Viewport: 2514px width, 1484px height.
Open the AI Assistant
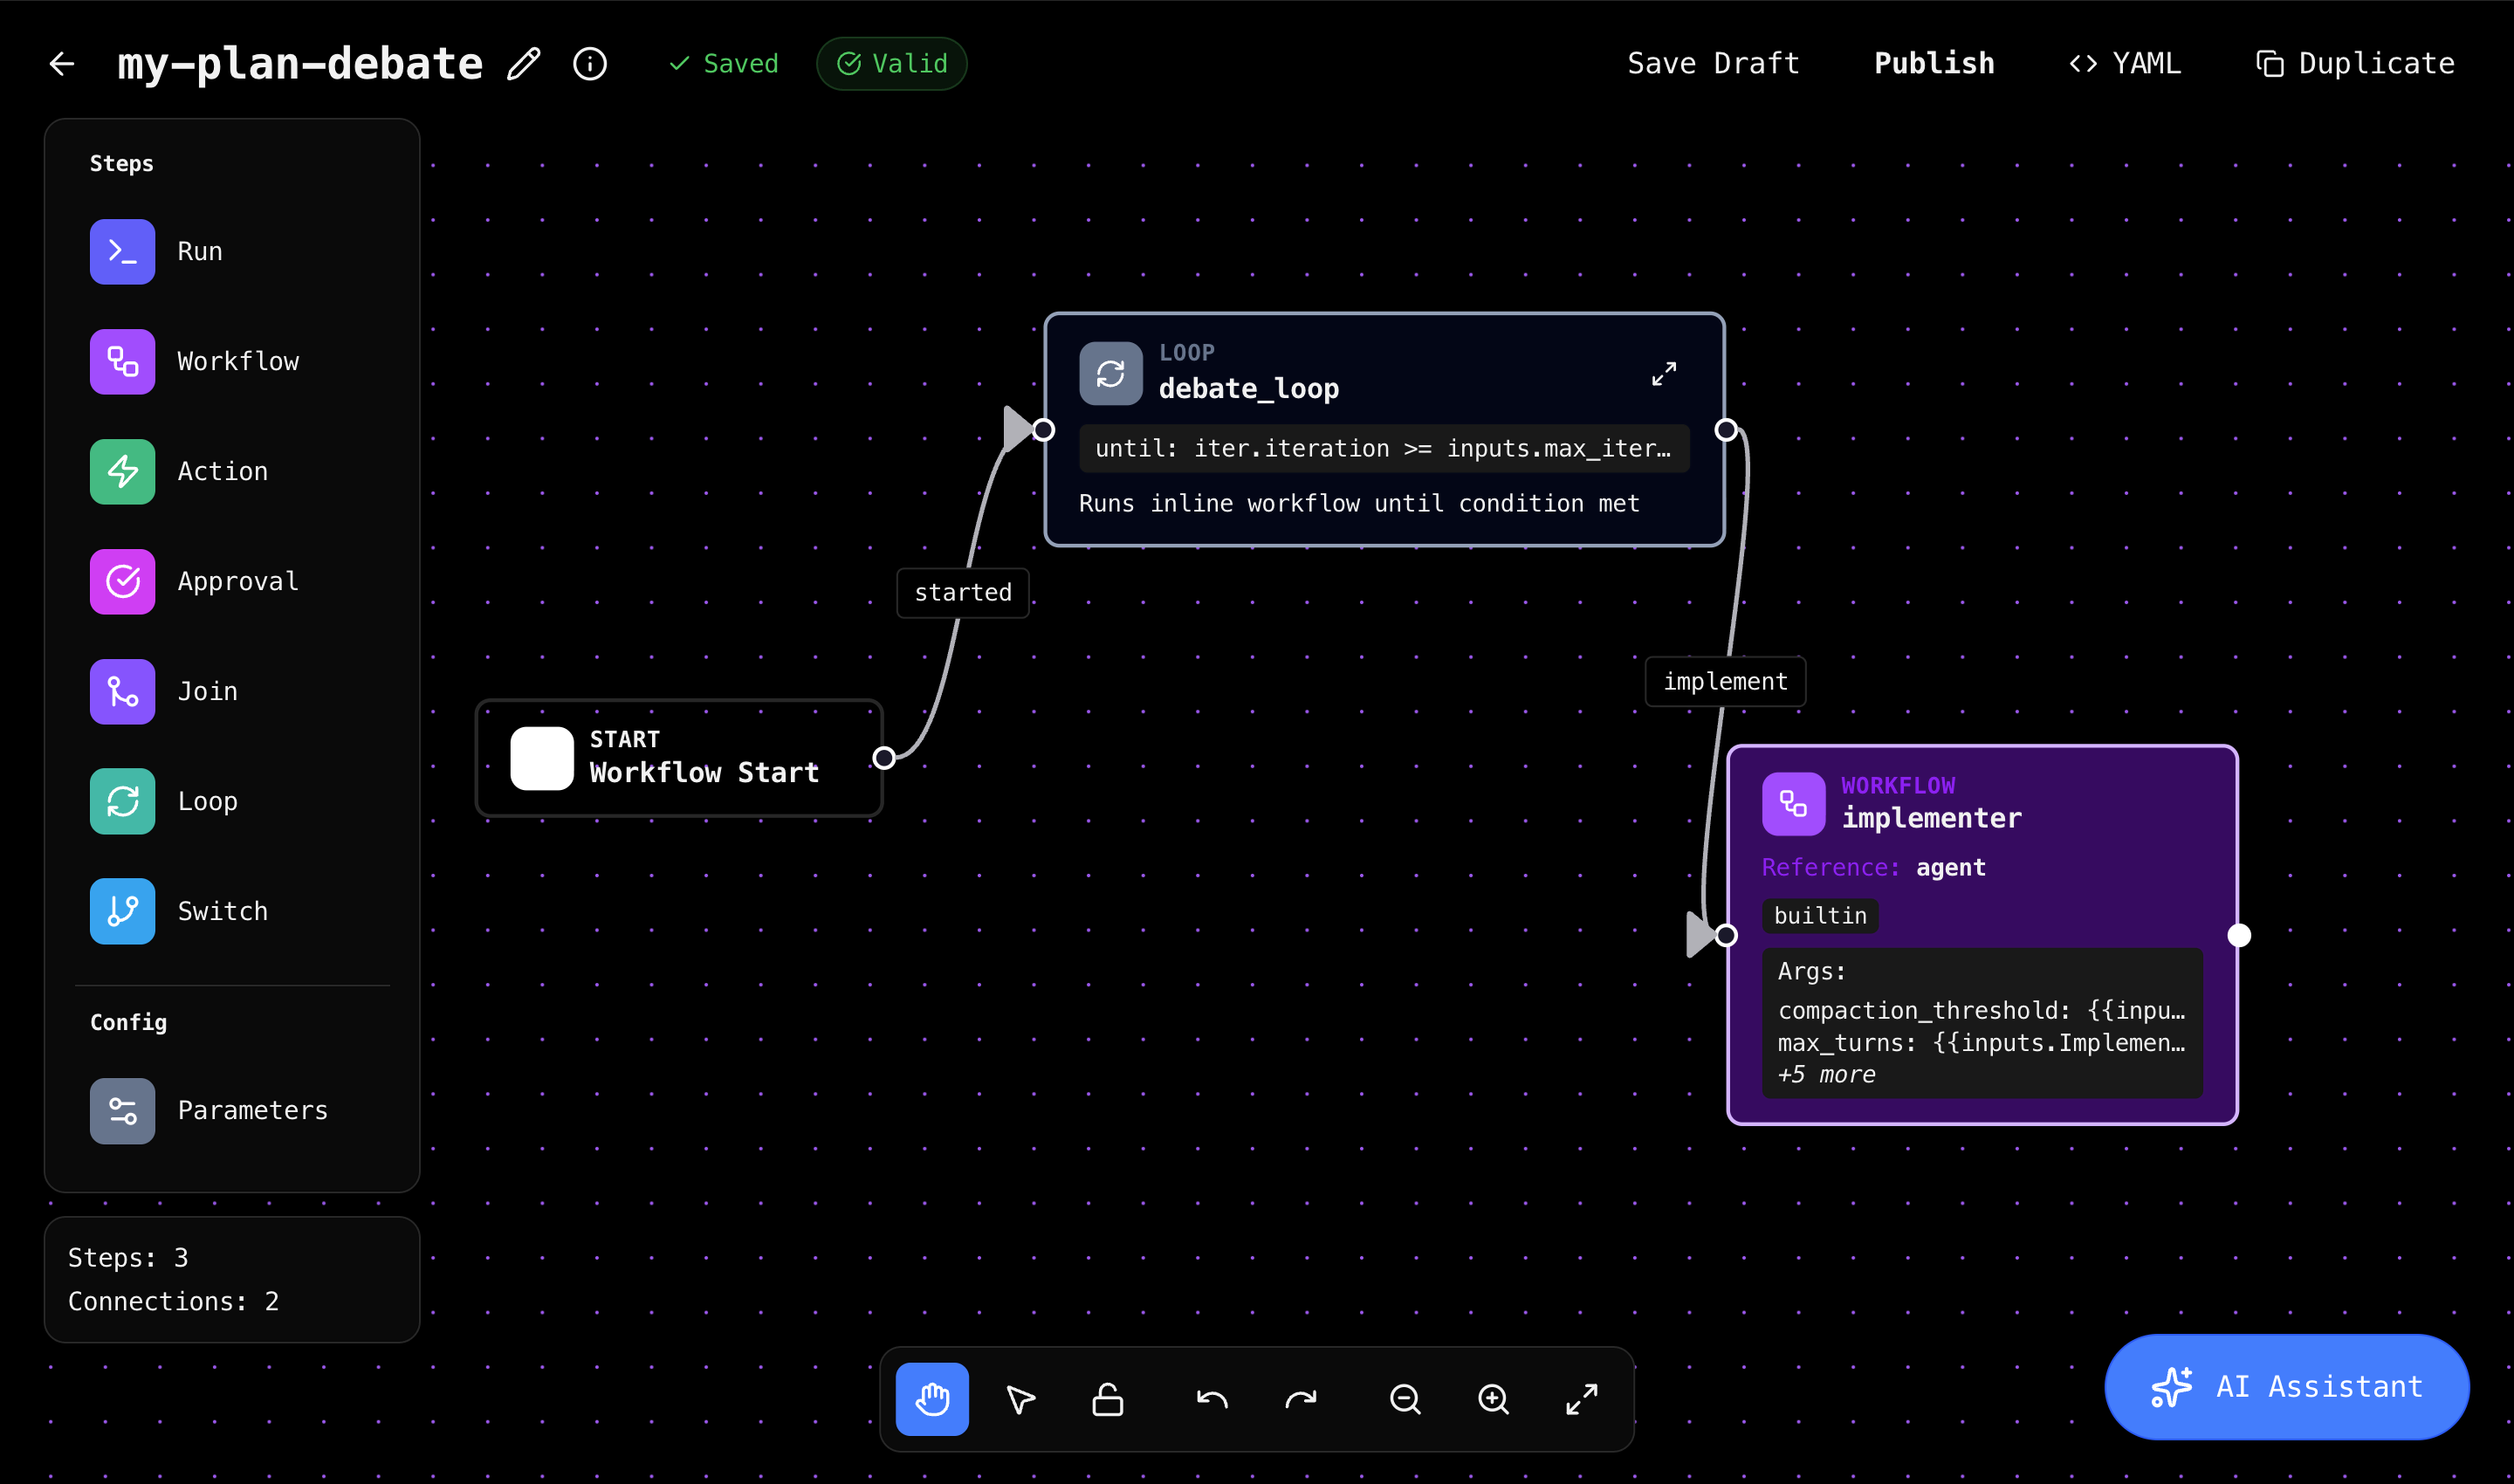point(2287,1387)
